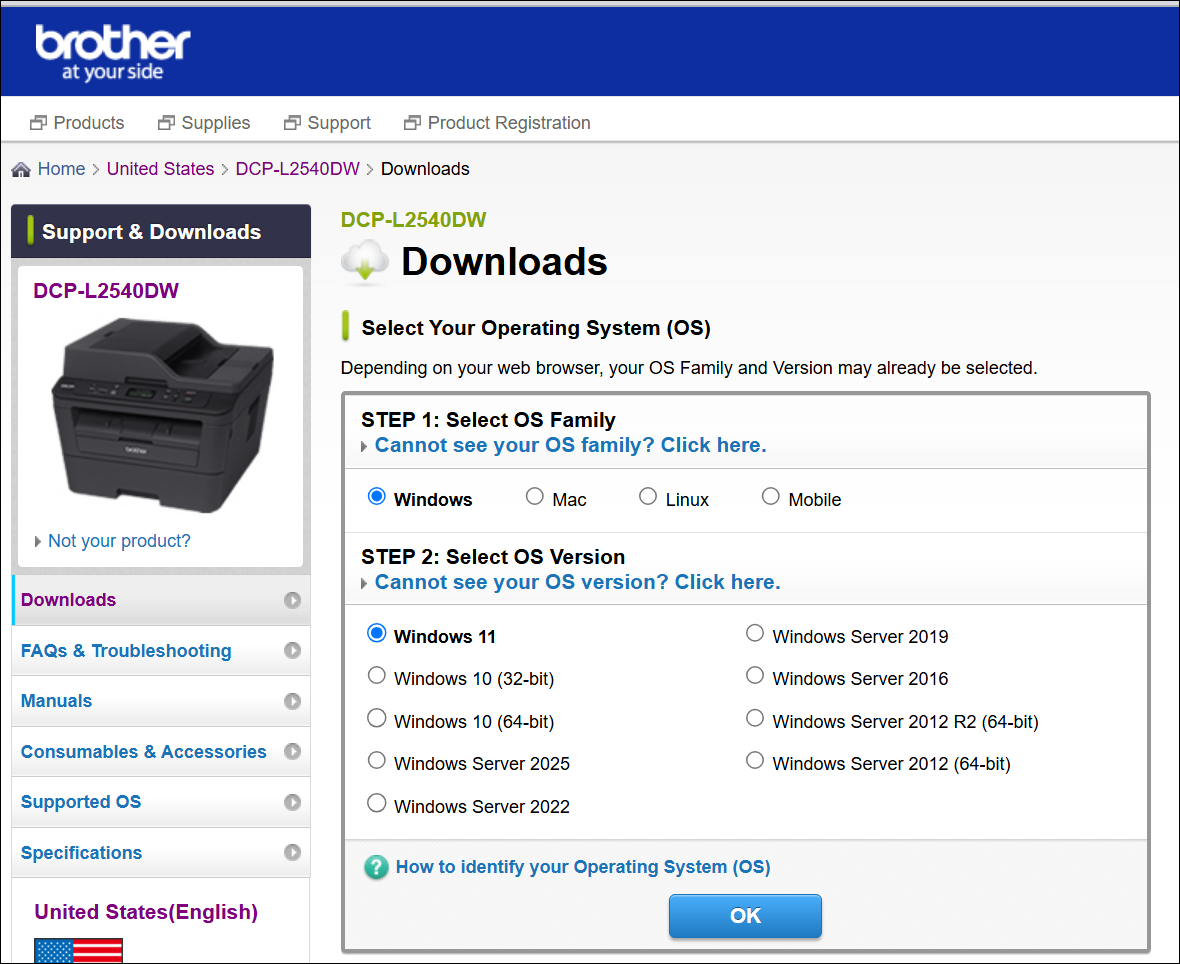The height and width of the screenshot is (964, 1180).
Task: Click the green DCP-L2540DW heading above Downloads
Action: click(413, 220)
